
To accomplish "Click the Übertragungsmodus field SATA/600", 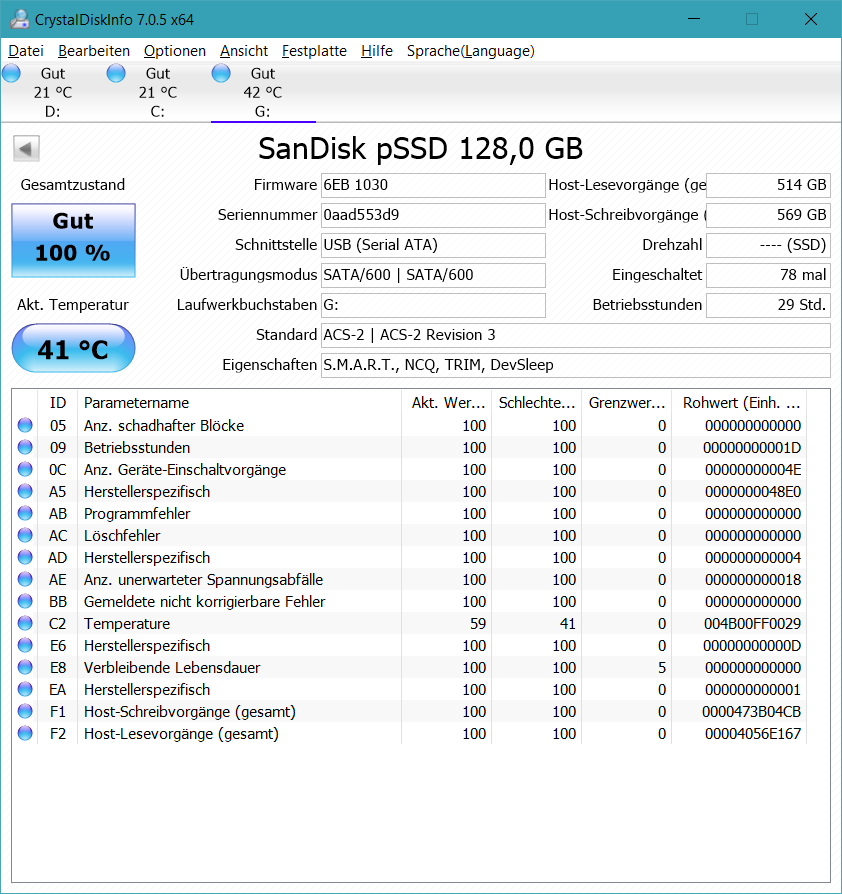I will coord(433,275).
